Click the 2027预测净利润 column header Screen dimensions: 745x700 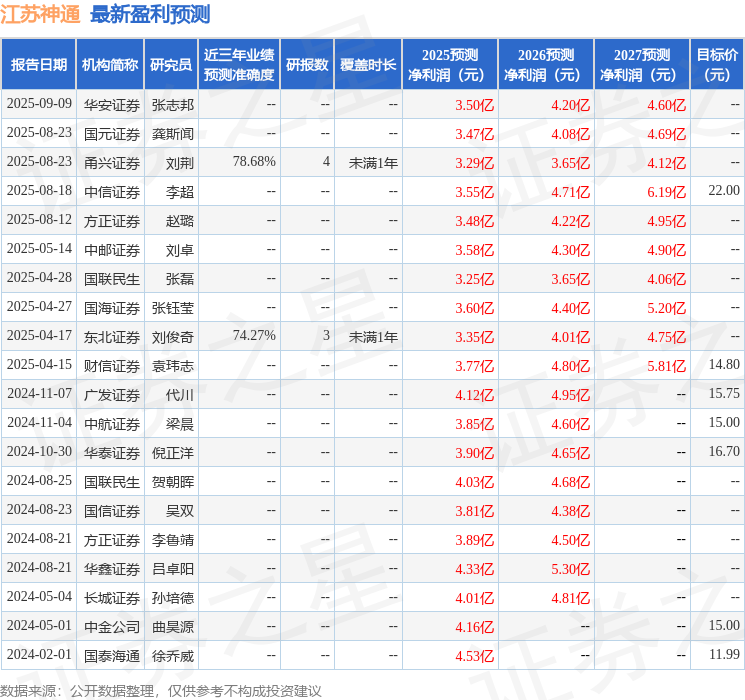click(x=642, y=65)
